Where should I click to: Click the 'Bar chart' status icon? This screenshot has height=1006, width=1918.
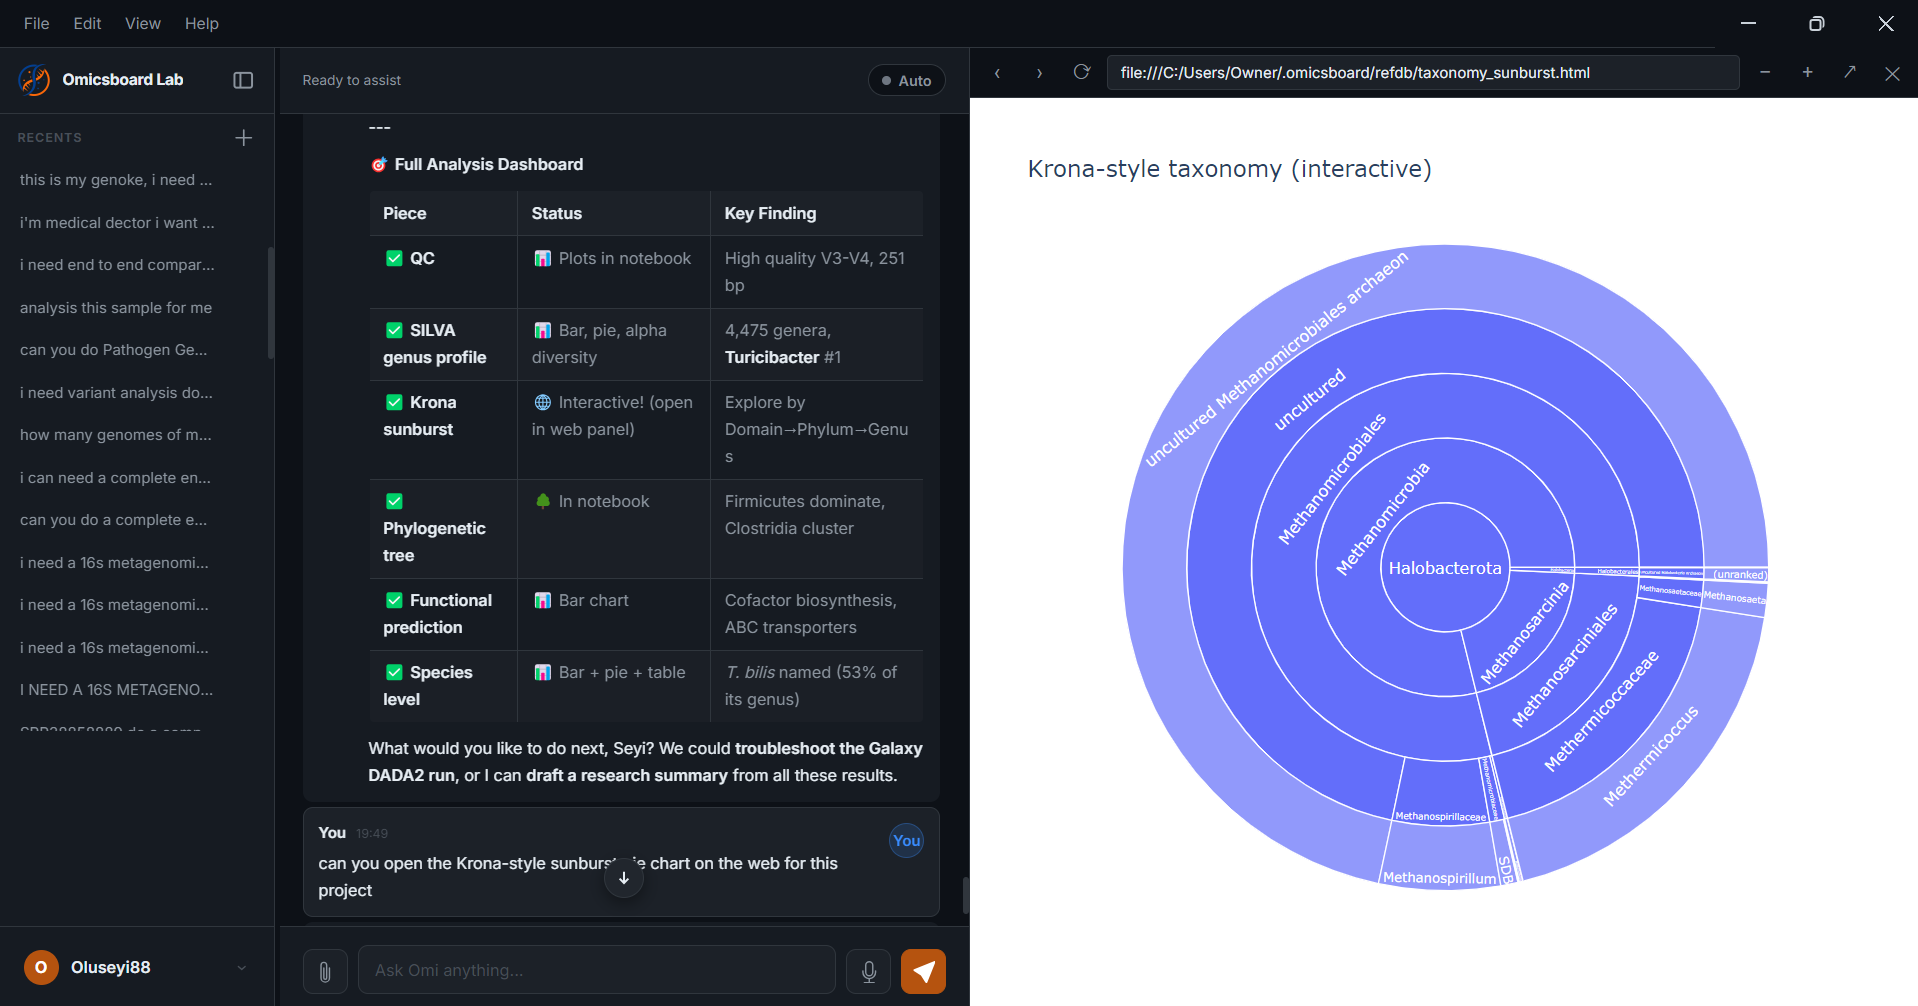(x=542, y=600)
